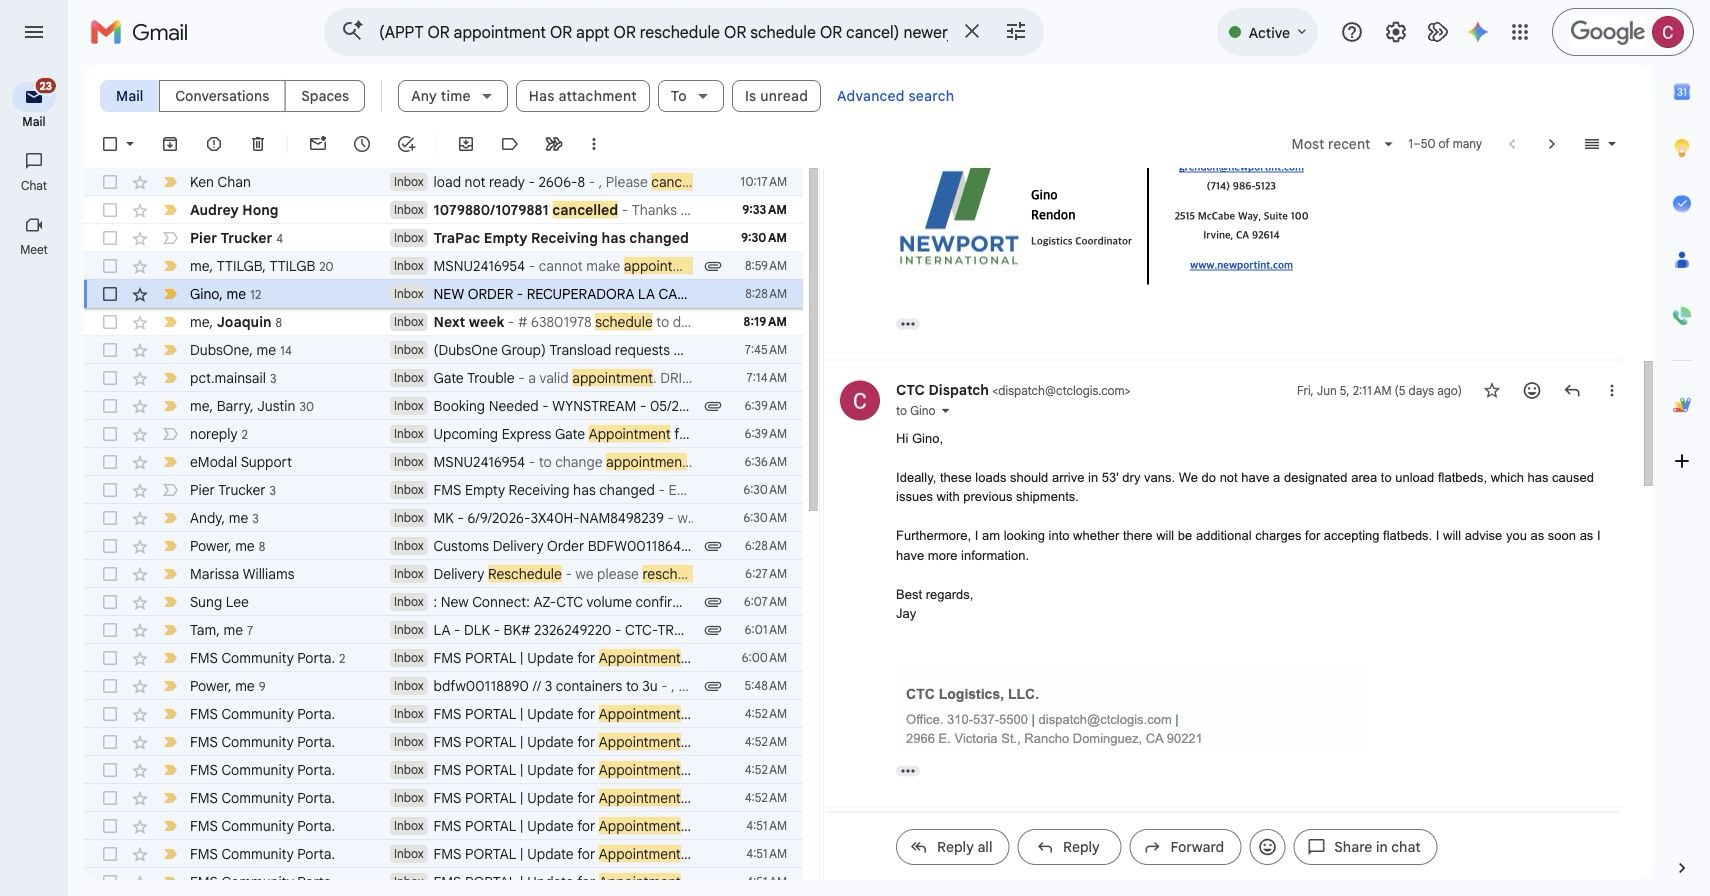Mark as unread envelope icon in toolbar

click(x=318, y=144)
